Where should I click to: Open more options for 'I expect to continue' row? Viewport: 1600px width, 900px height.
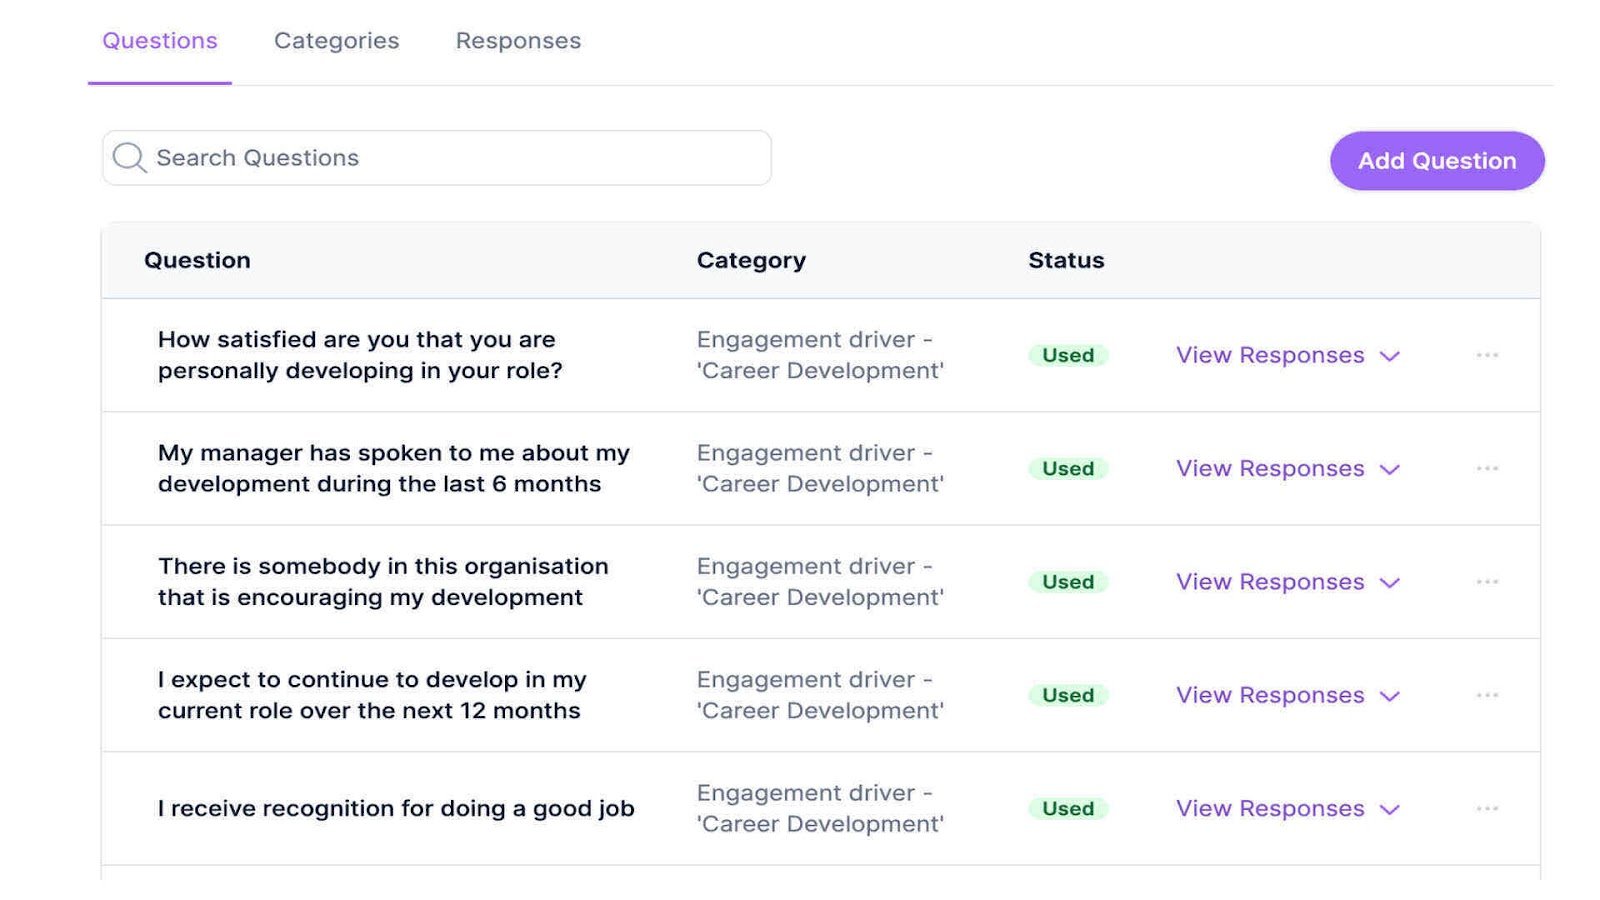[1487, 695]
